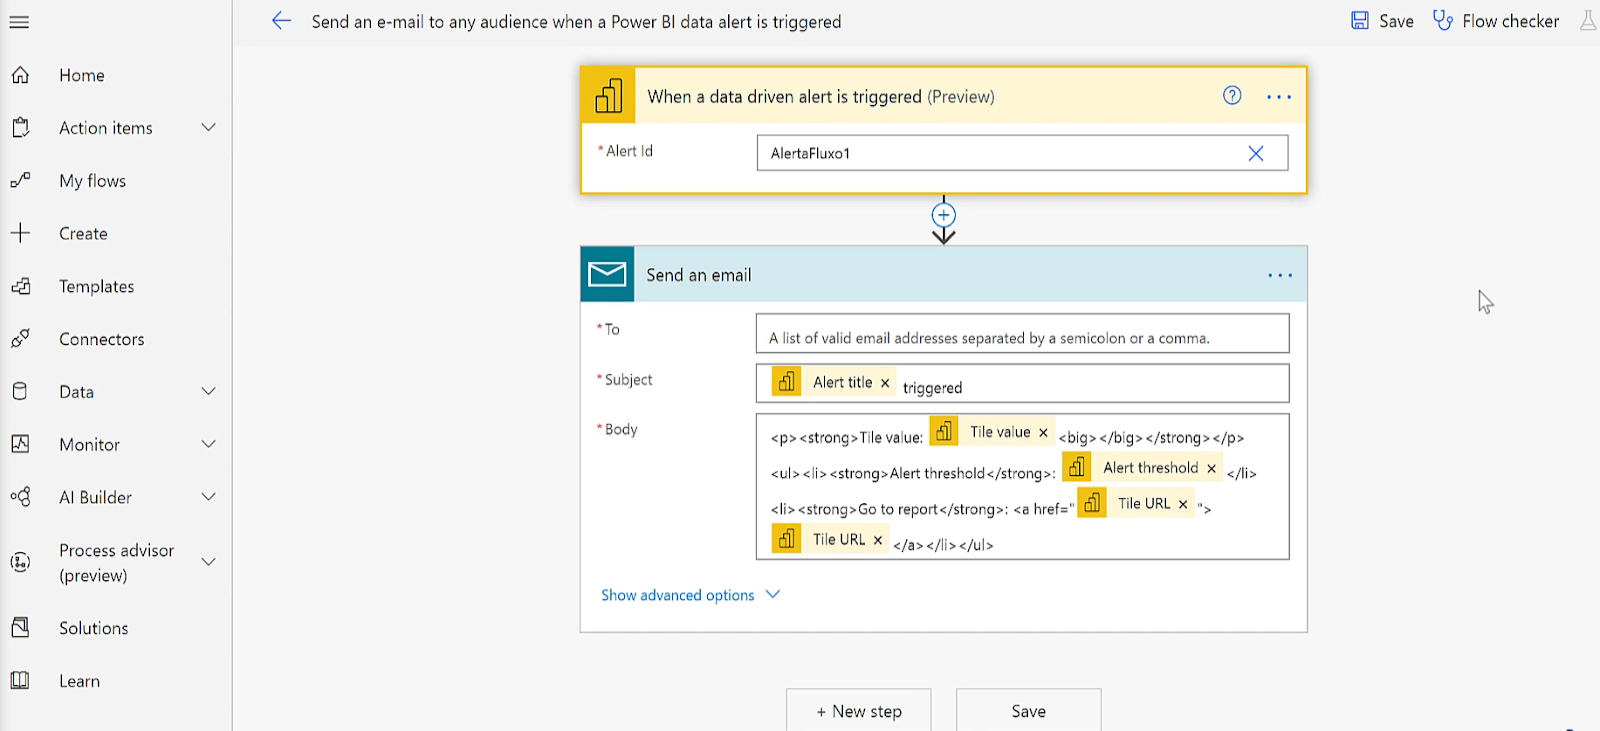1600x731 pixels.
Task: Remove the Alert threshold token
Action: (x=1211, y=468)
